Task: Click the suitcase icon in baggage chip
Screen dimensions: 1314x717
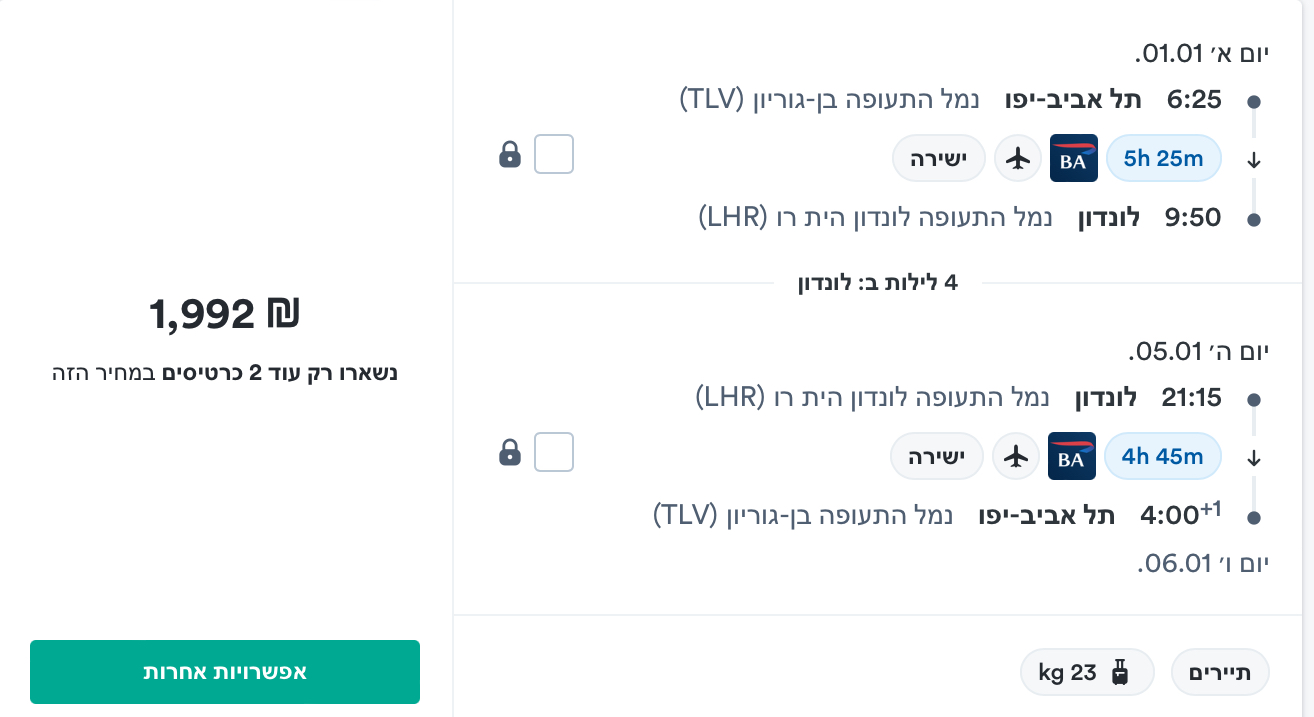Action: 1120,673
